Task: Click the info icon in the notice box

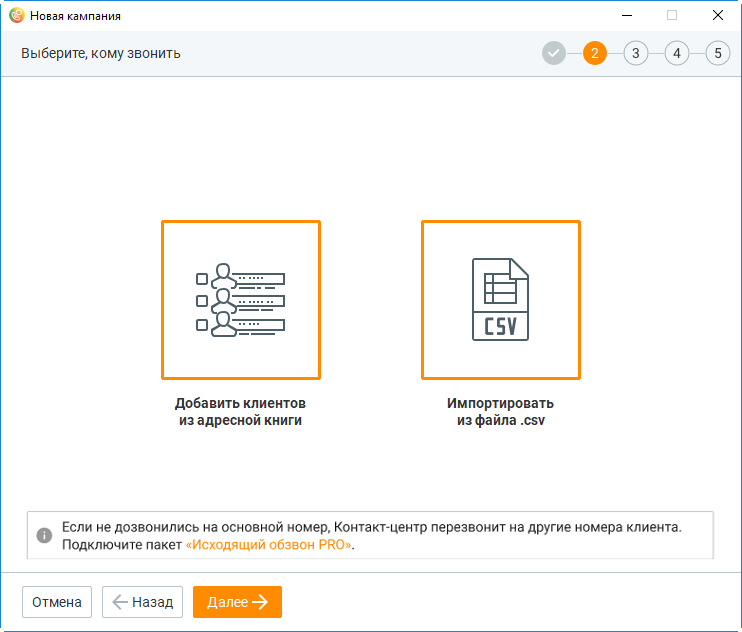Action: pos(44,535)
